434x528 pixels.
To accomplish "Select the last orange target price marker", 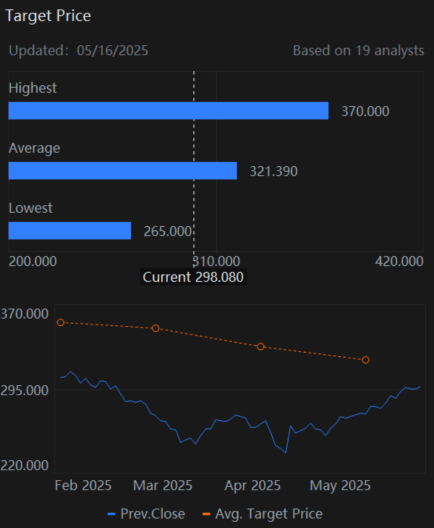I will click(x=366, y=360).
